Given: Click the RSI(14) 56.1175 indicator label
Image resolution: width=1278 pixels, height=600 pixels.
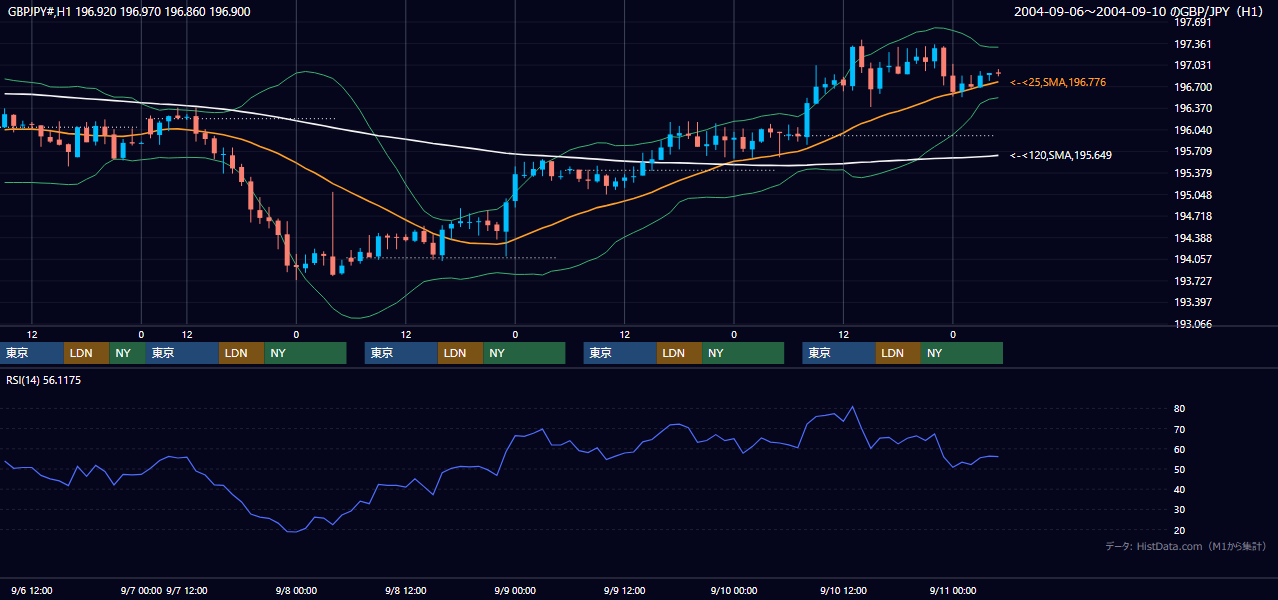Looking at the screenshot, I should coord(44,380).
